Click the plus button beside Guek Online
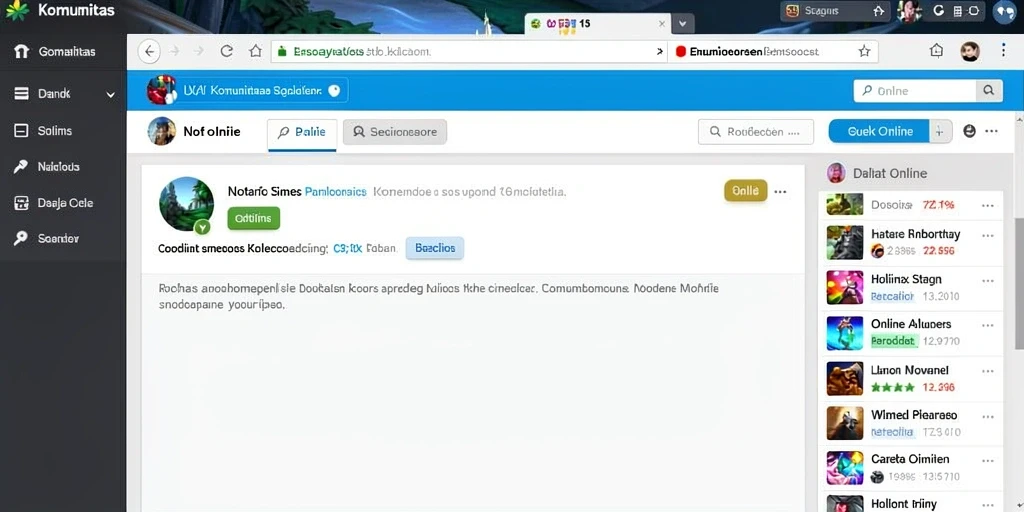 click(940, 131)
